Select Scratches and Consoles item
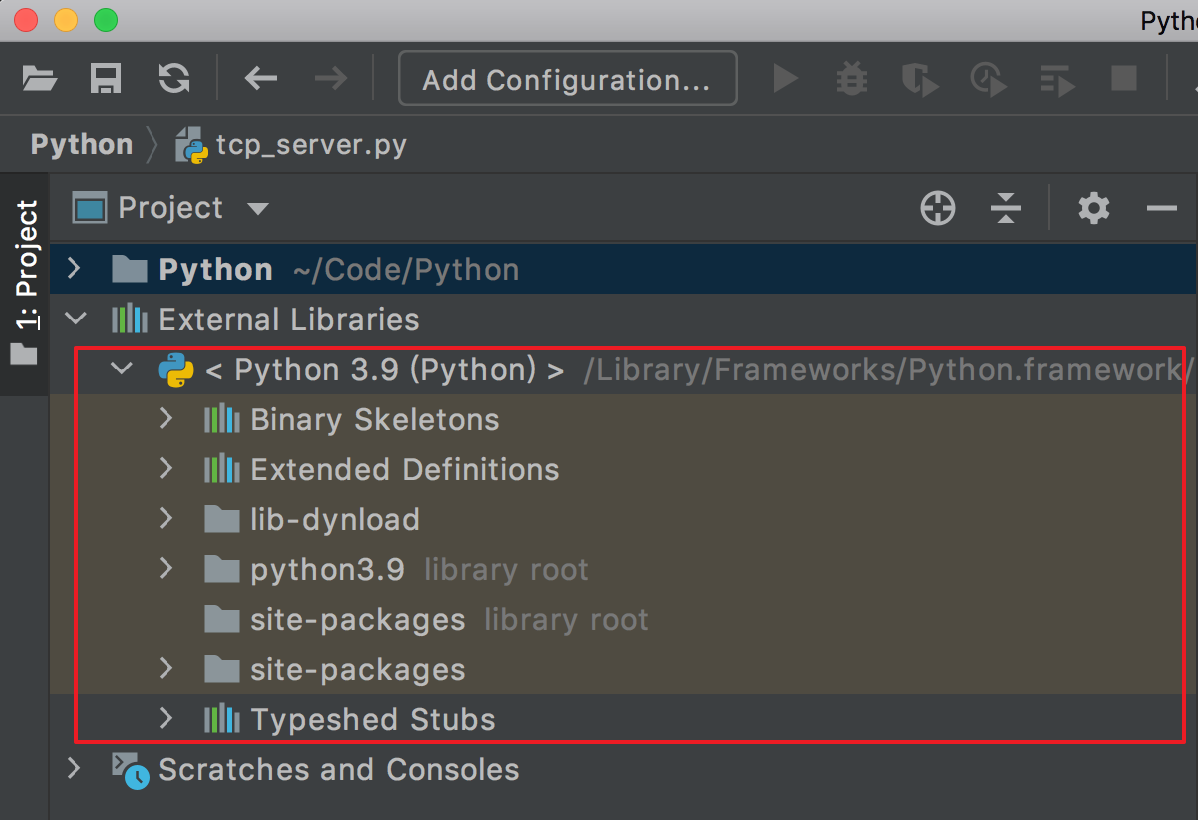Screen dimensions: 1198x820 (x=338, y=769)
